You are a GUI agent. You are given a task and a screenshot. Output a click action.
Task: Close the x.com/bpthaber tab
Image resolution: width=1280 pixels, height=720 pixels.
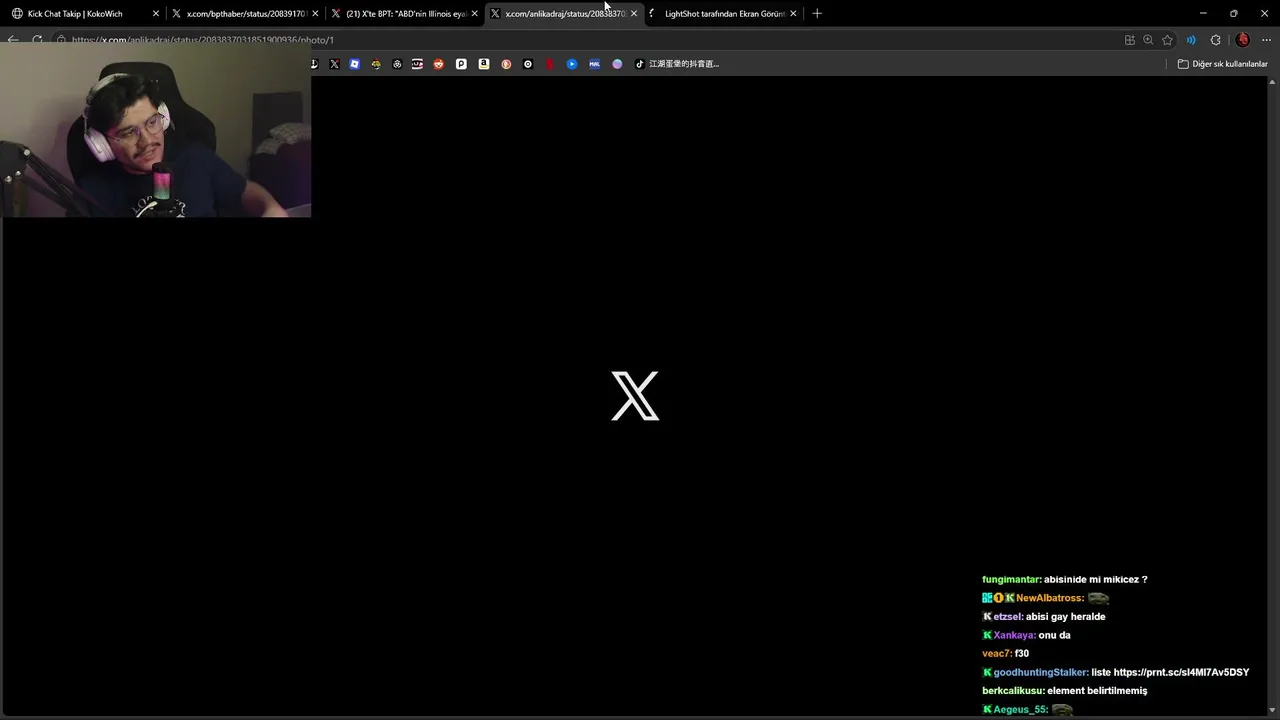coord(315,14)
